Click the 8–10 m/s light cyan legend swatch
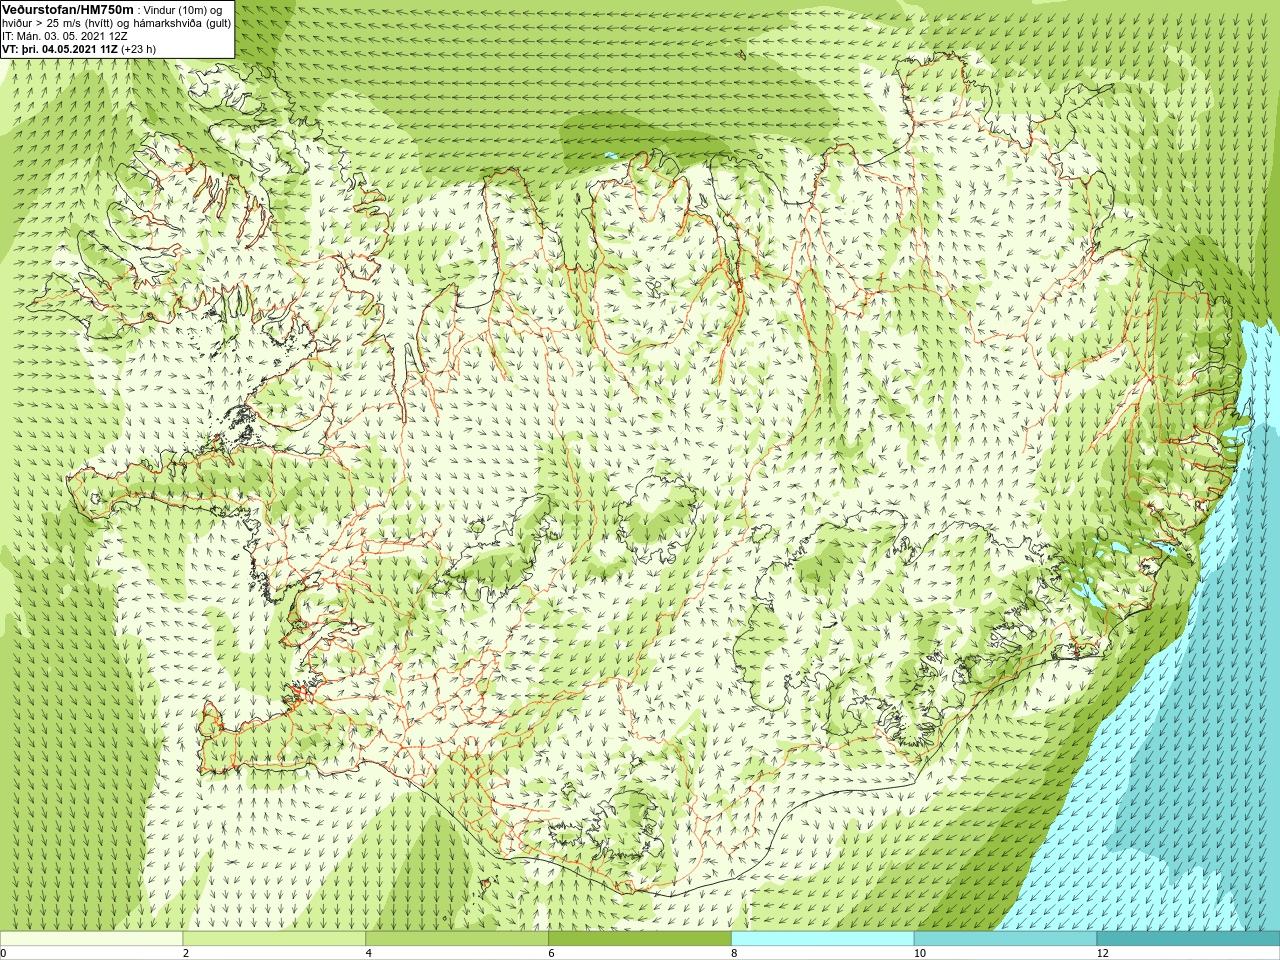Viewport: 1280px width, 960px height. tap(823, 939)
